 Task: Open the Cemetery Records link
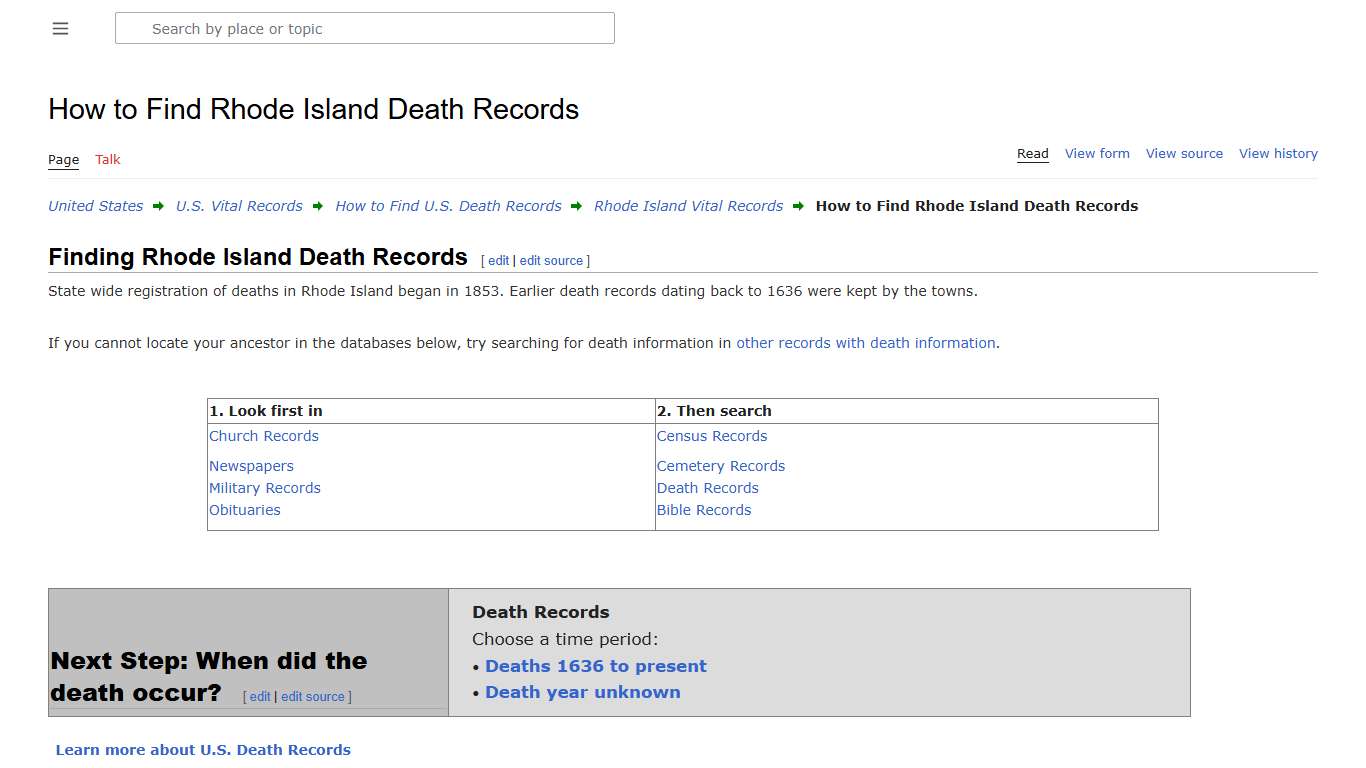pos(721,466)
